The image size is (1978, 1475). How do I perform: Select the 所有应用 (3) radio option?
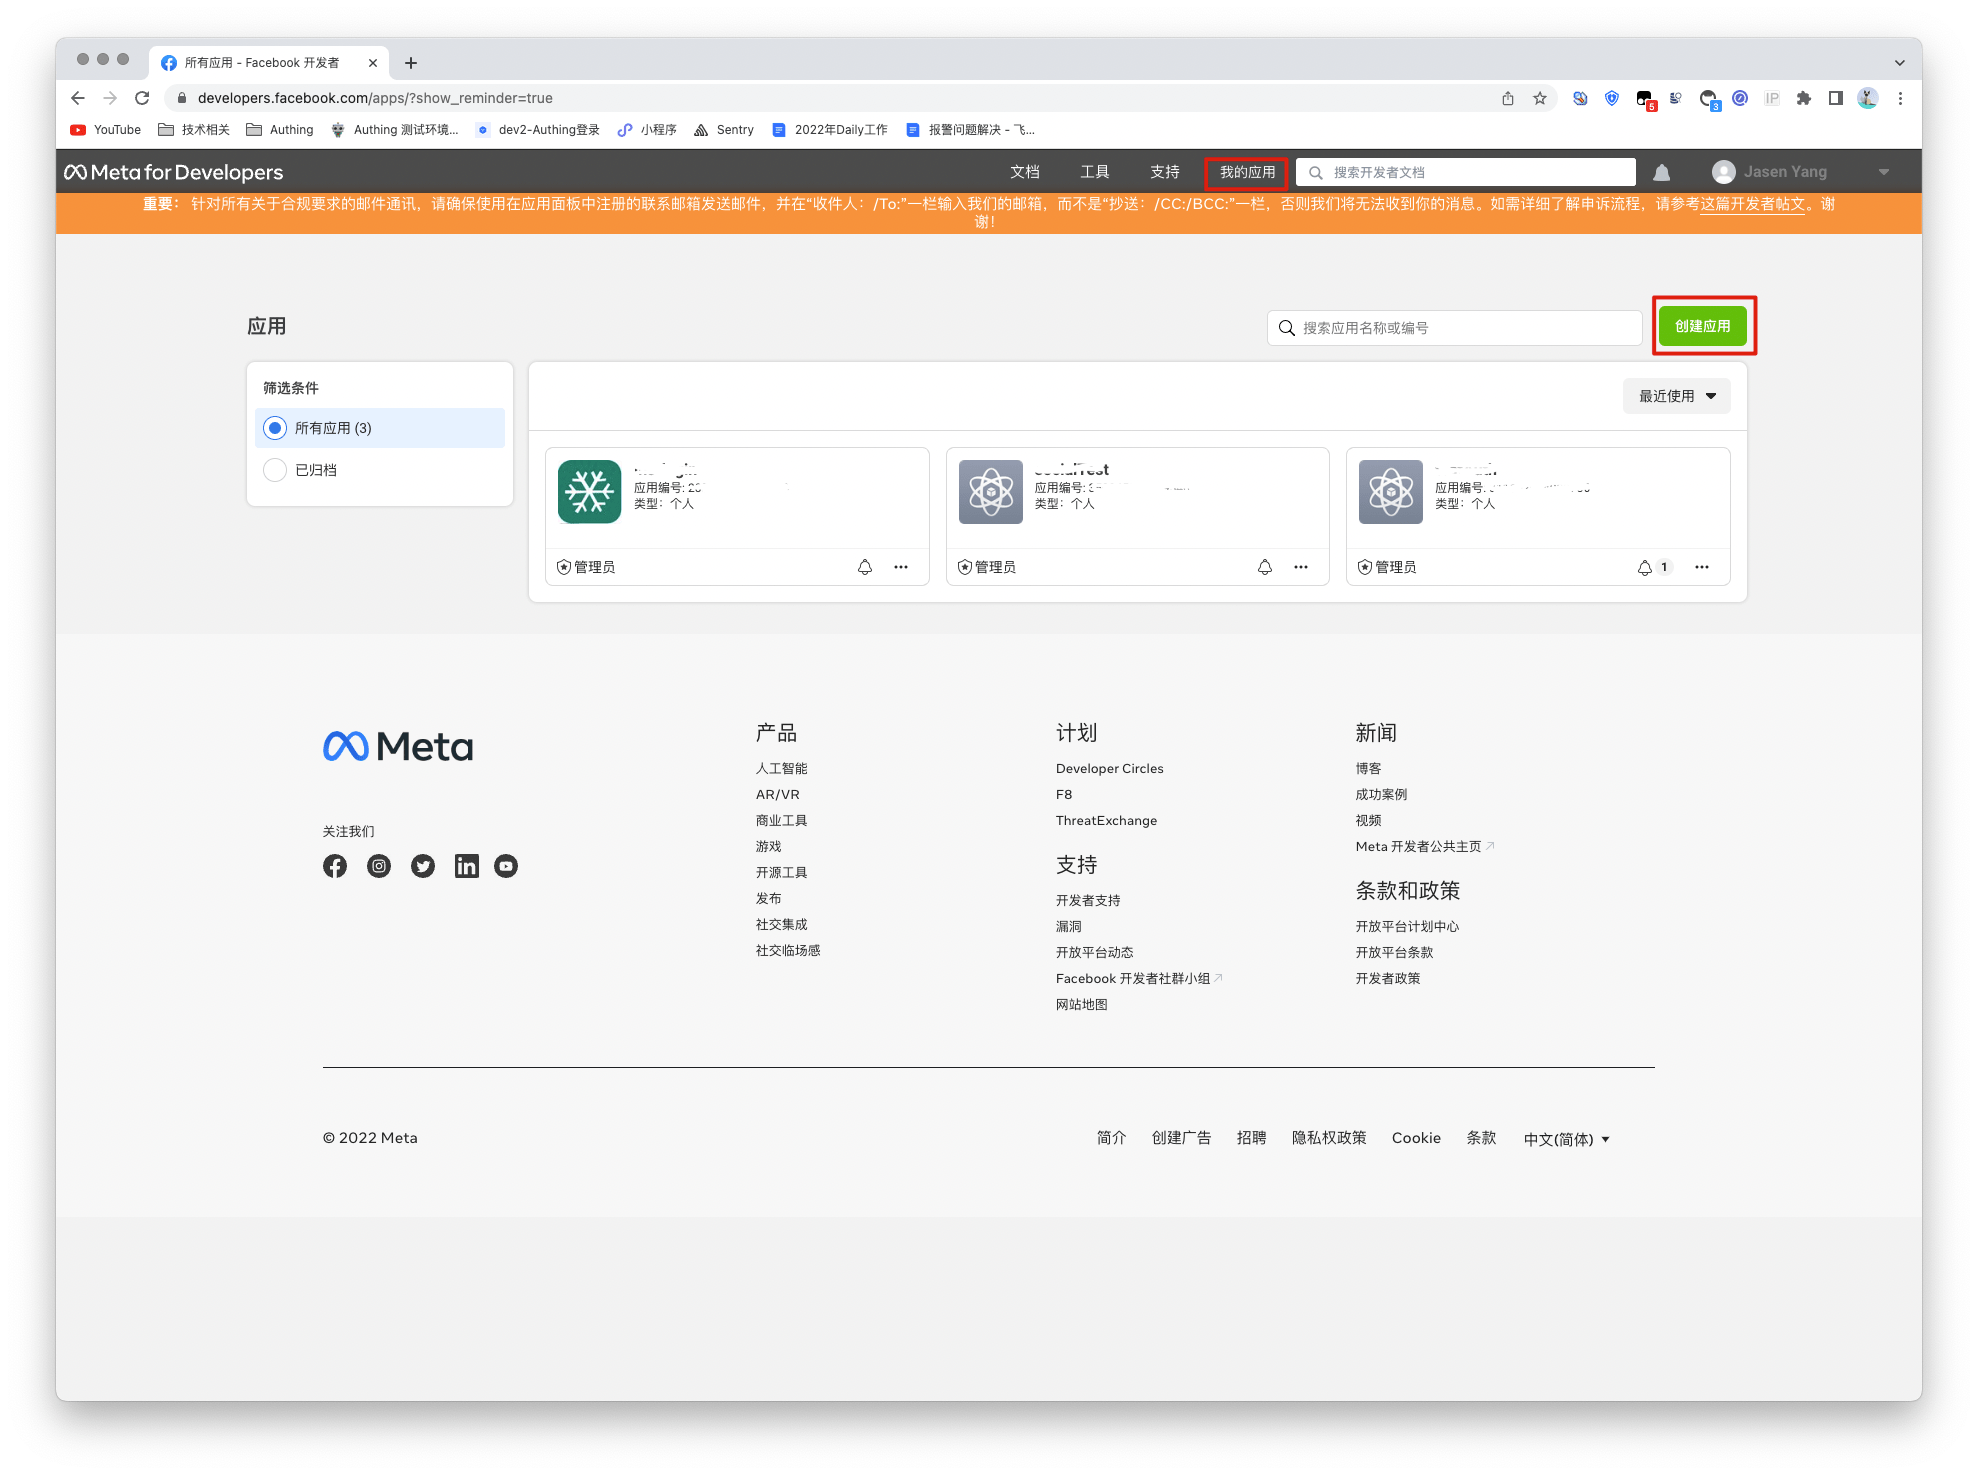[275, 428]
